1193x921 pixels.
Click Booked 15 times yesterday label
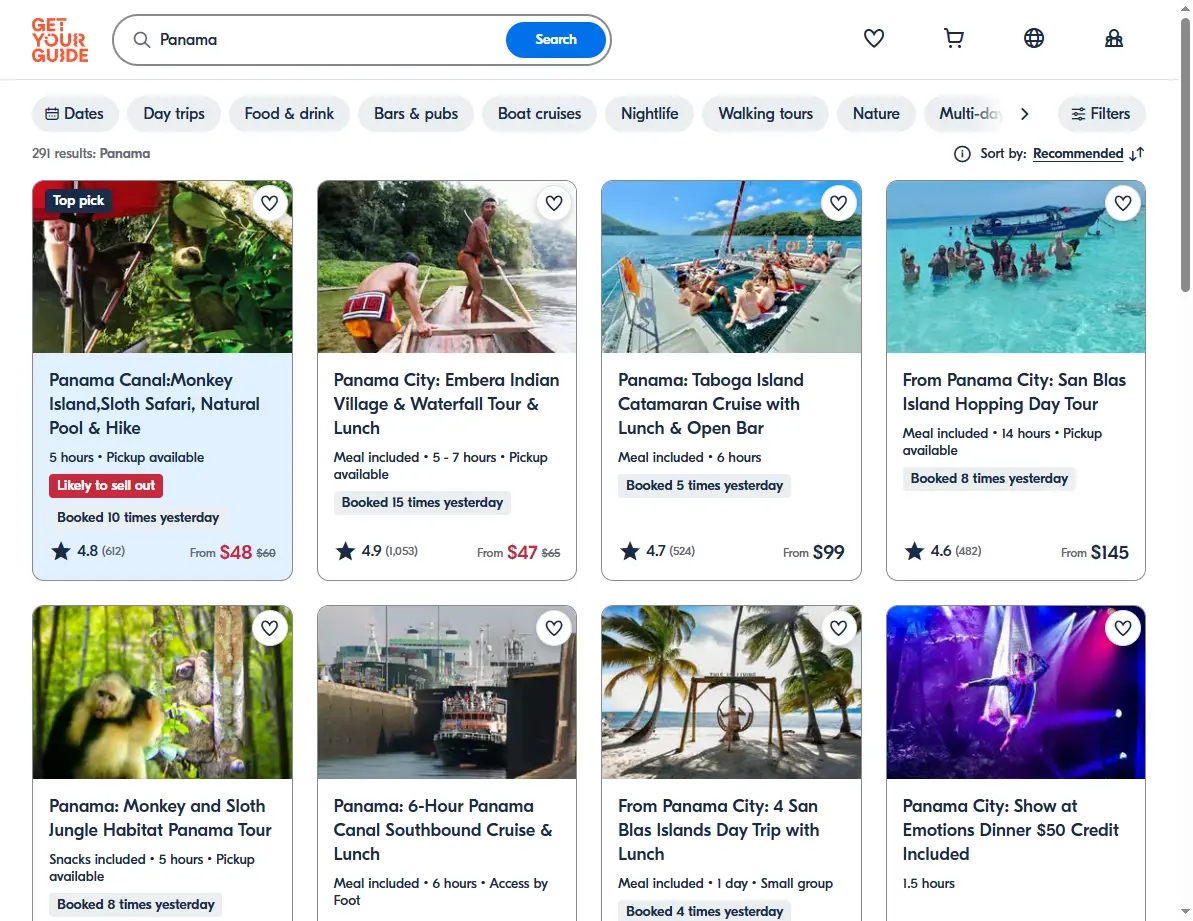coord(422,503)
